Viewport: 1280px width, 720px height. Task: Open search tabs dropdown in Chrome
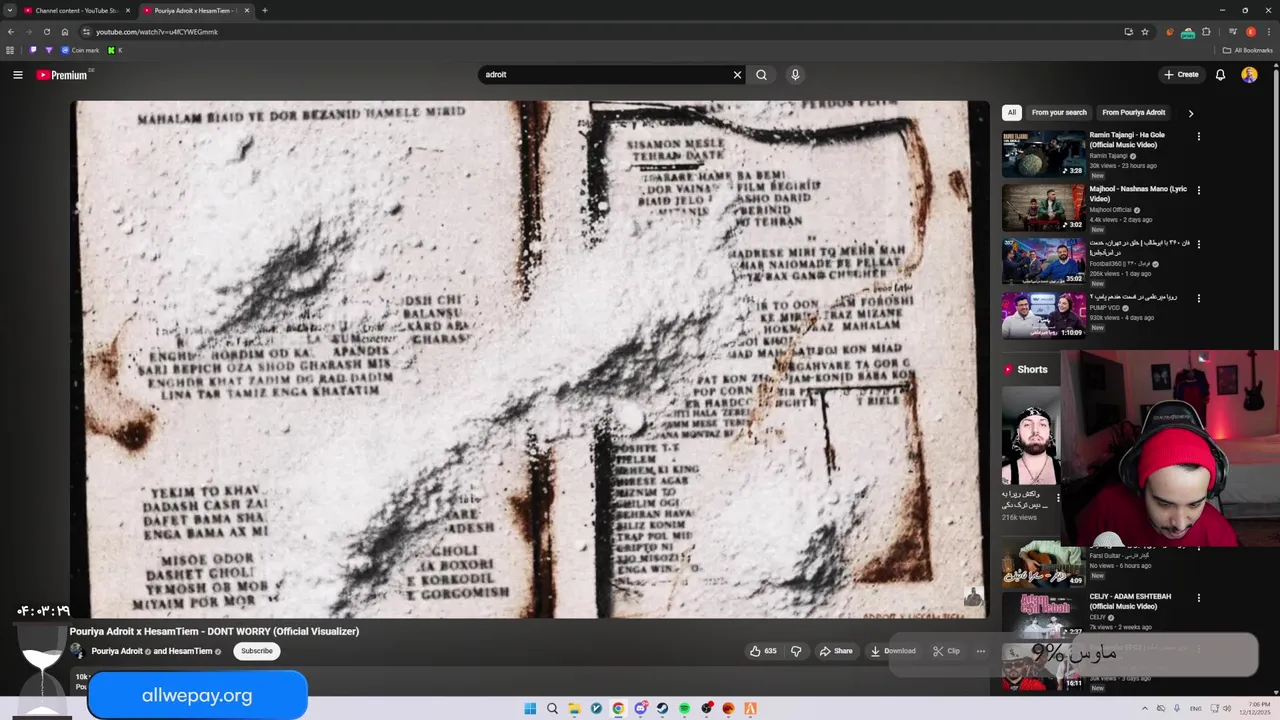[10, 10]
